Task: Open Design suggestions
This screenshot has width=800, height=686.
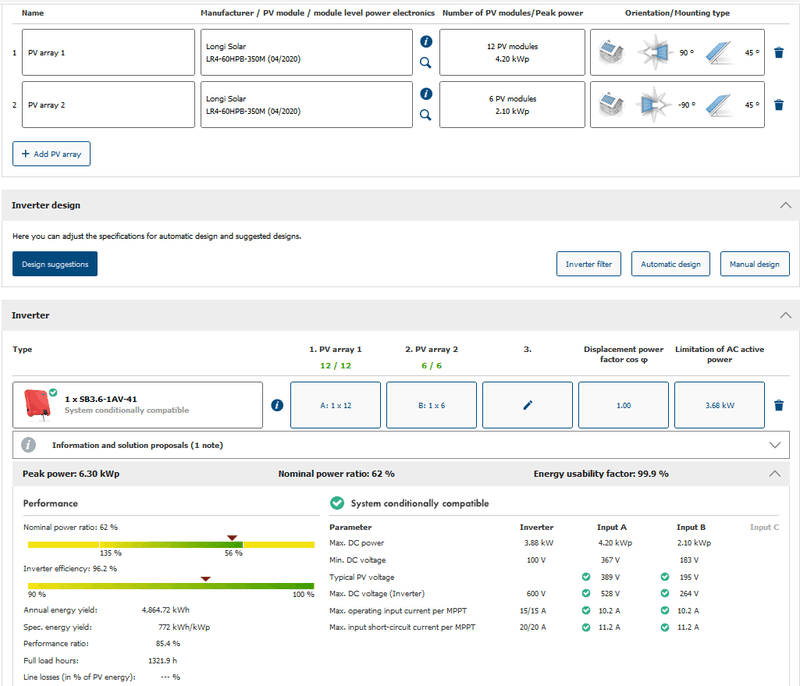Action: pos(55,264)
